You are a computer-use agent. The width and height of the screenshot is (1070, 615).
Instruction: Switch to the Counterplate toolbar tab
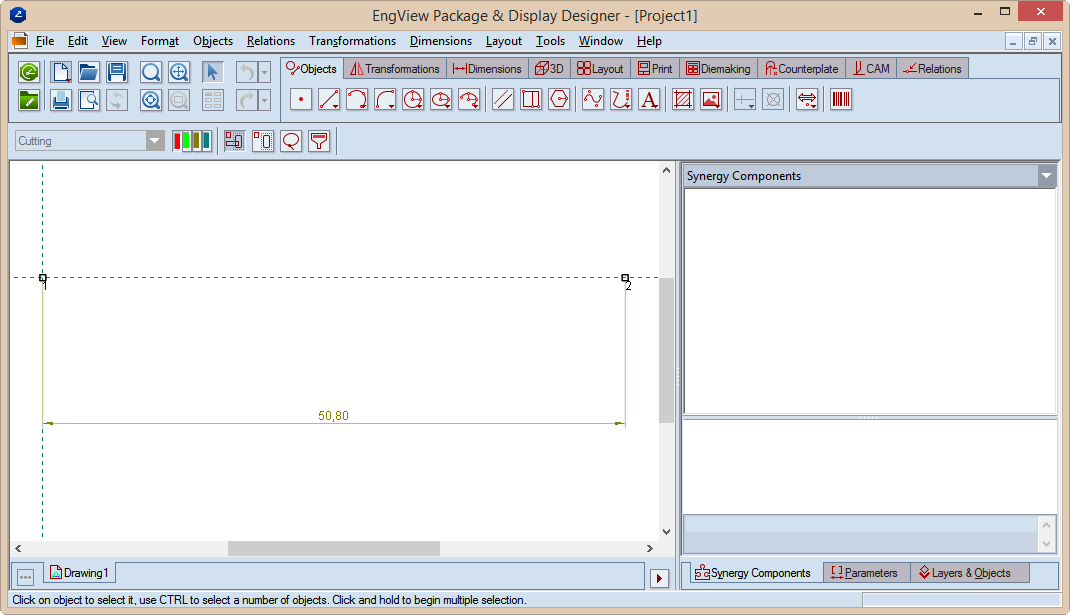[x=802, y=69]
